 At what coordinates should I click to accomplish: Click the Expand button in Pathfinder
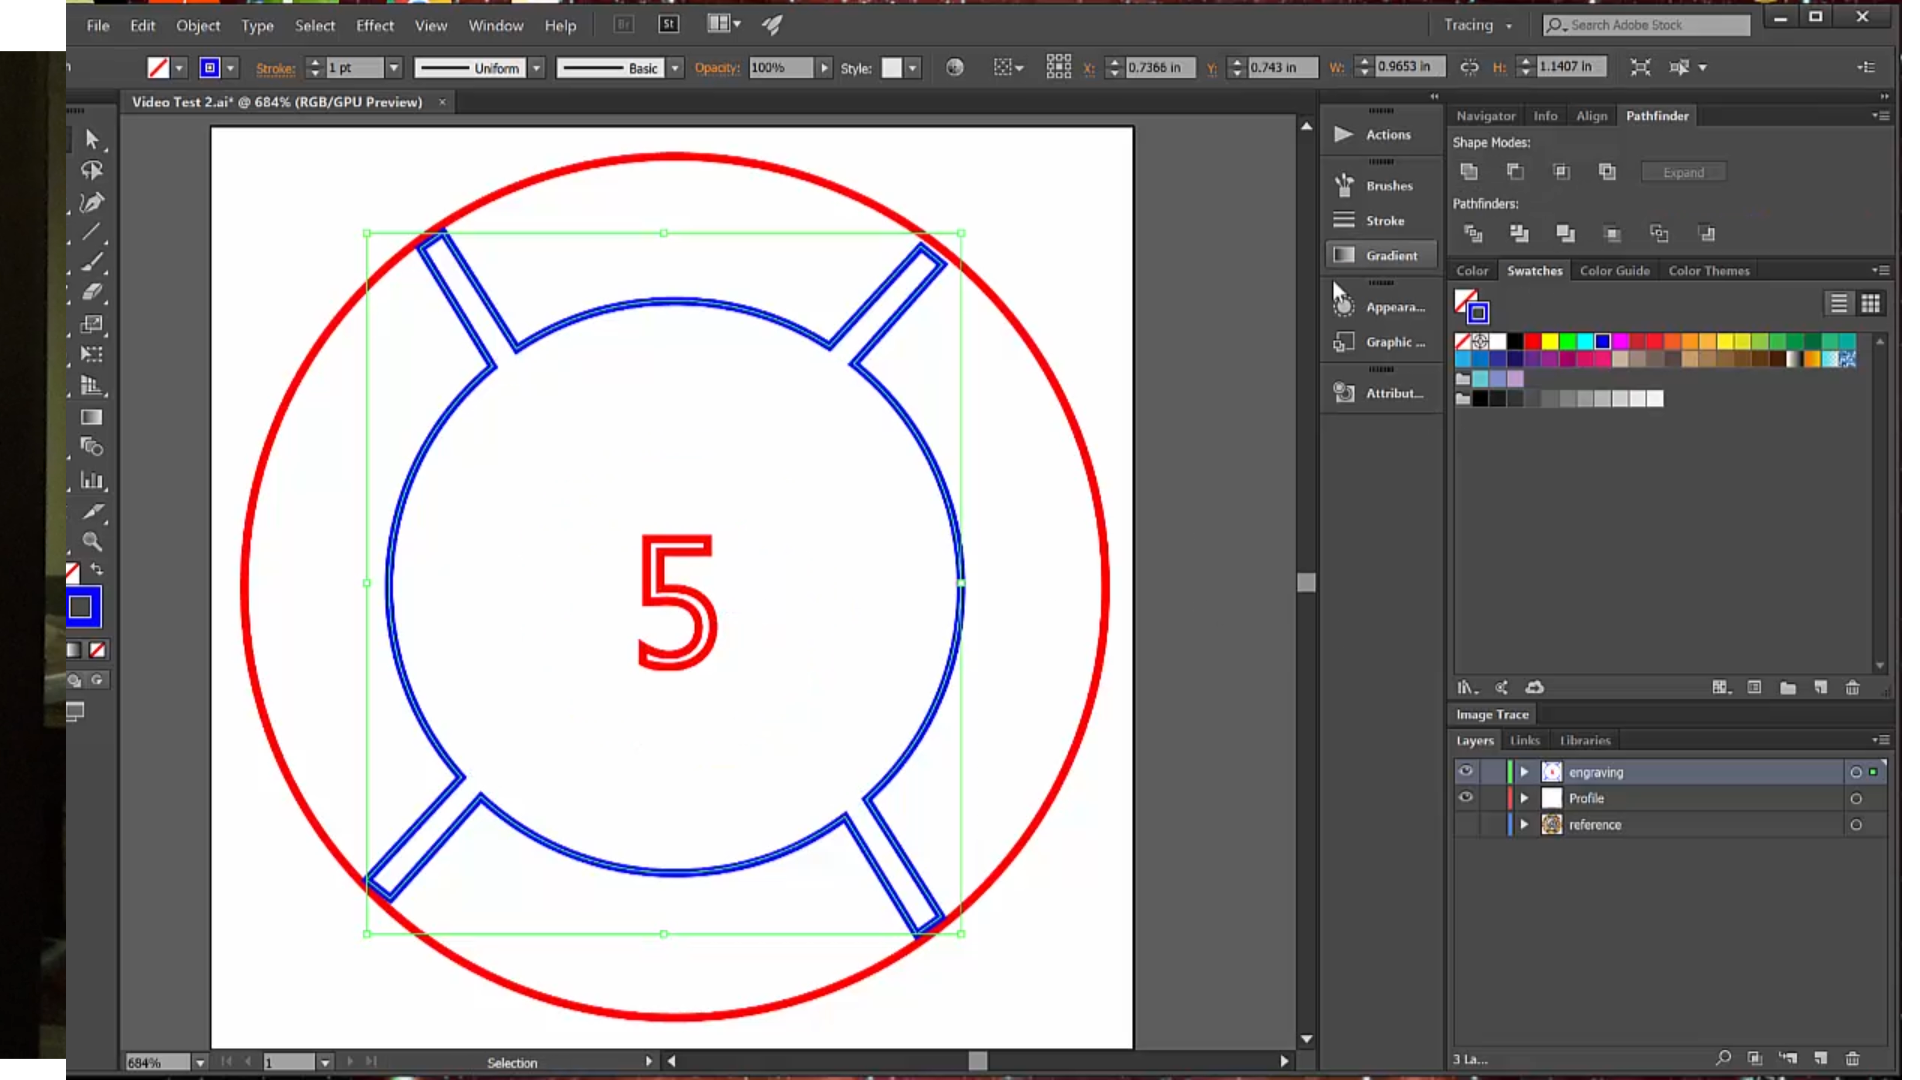point(1683,173)
